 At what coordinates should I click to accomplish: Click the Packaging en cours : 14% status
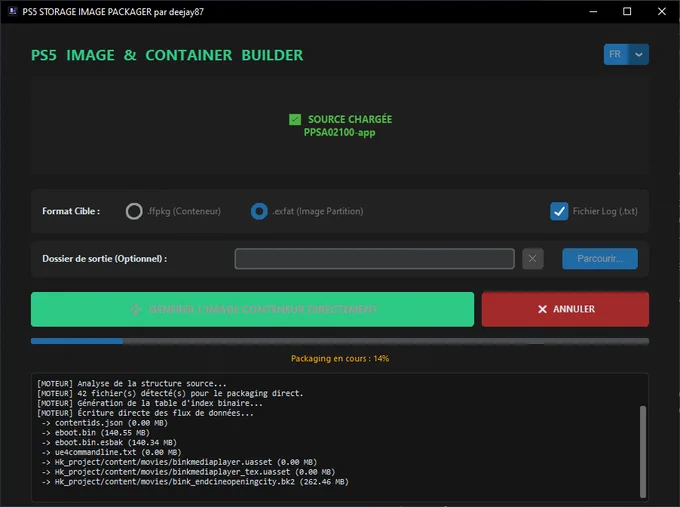[340, 359]
